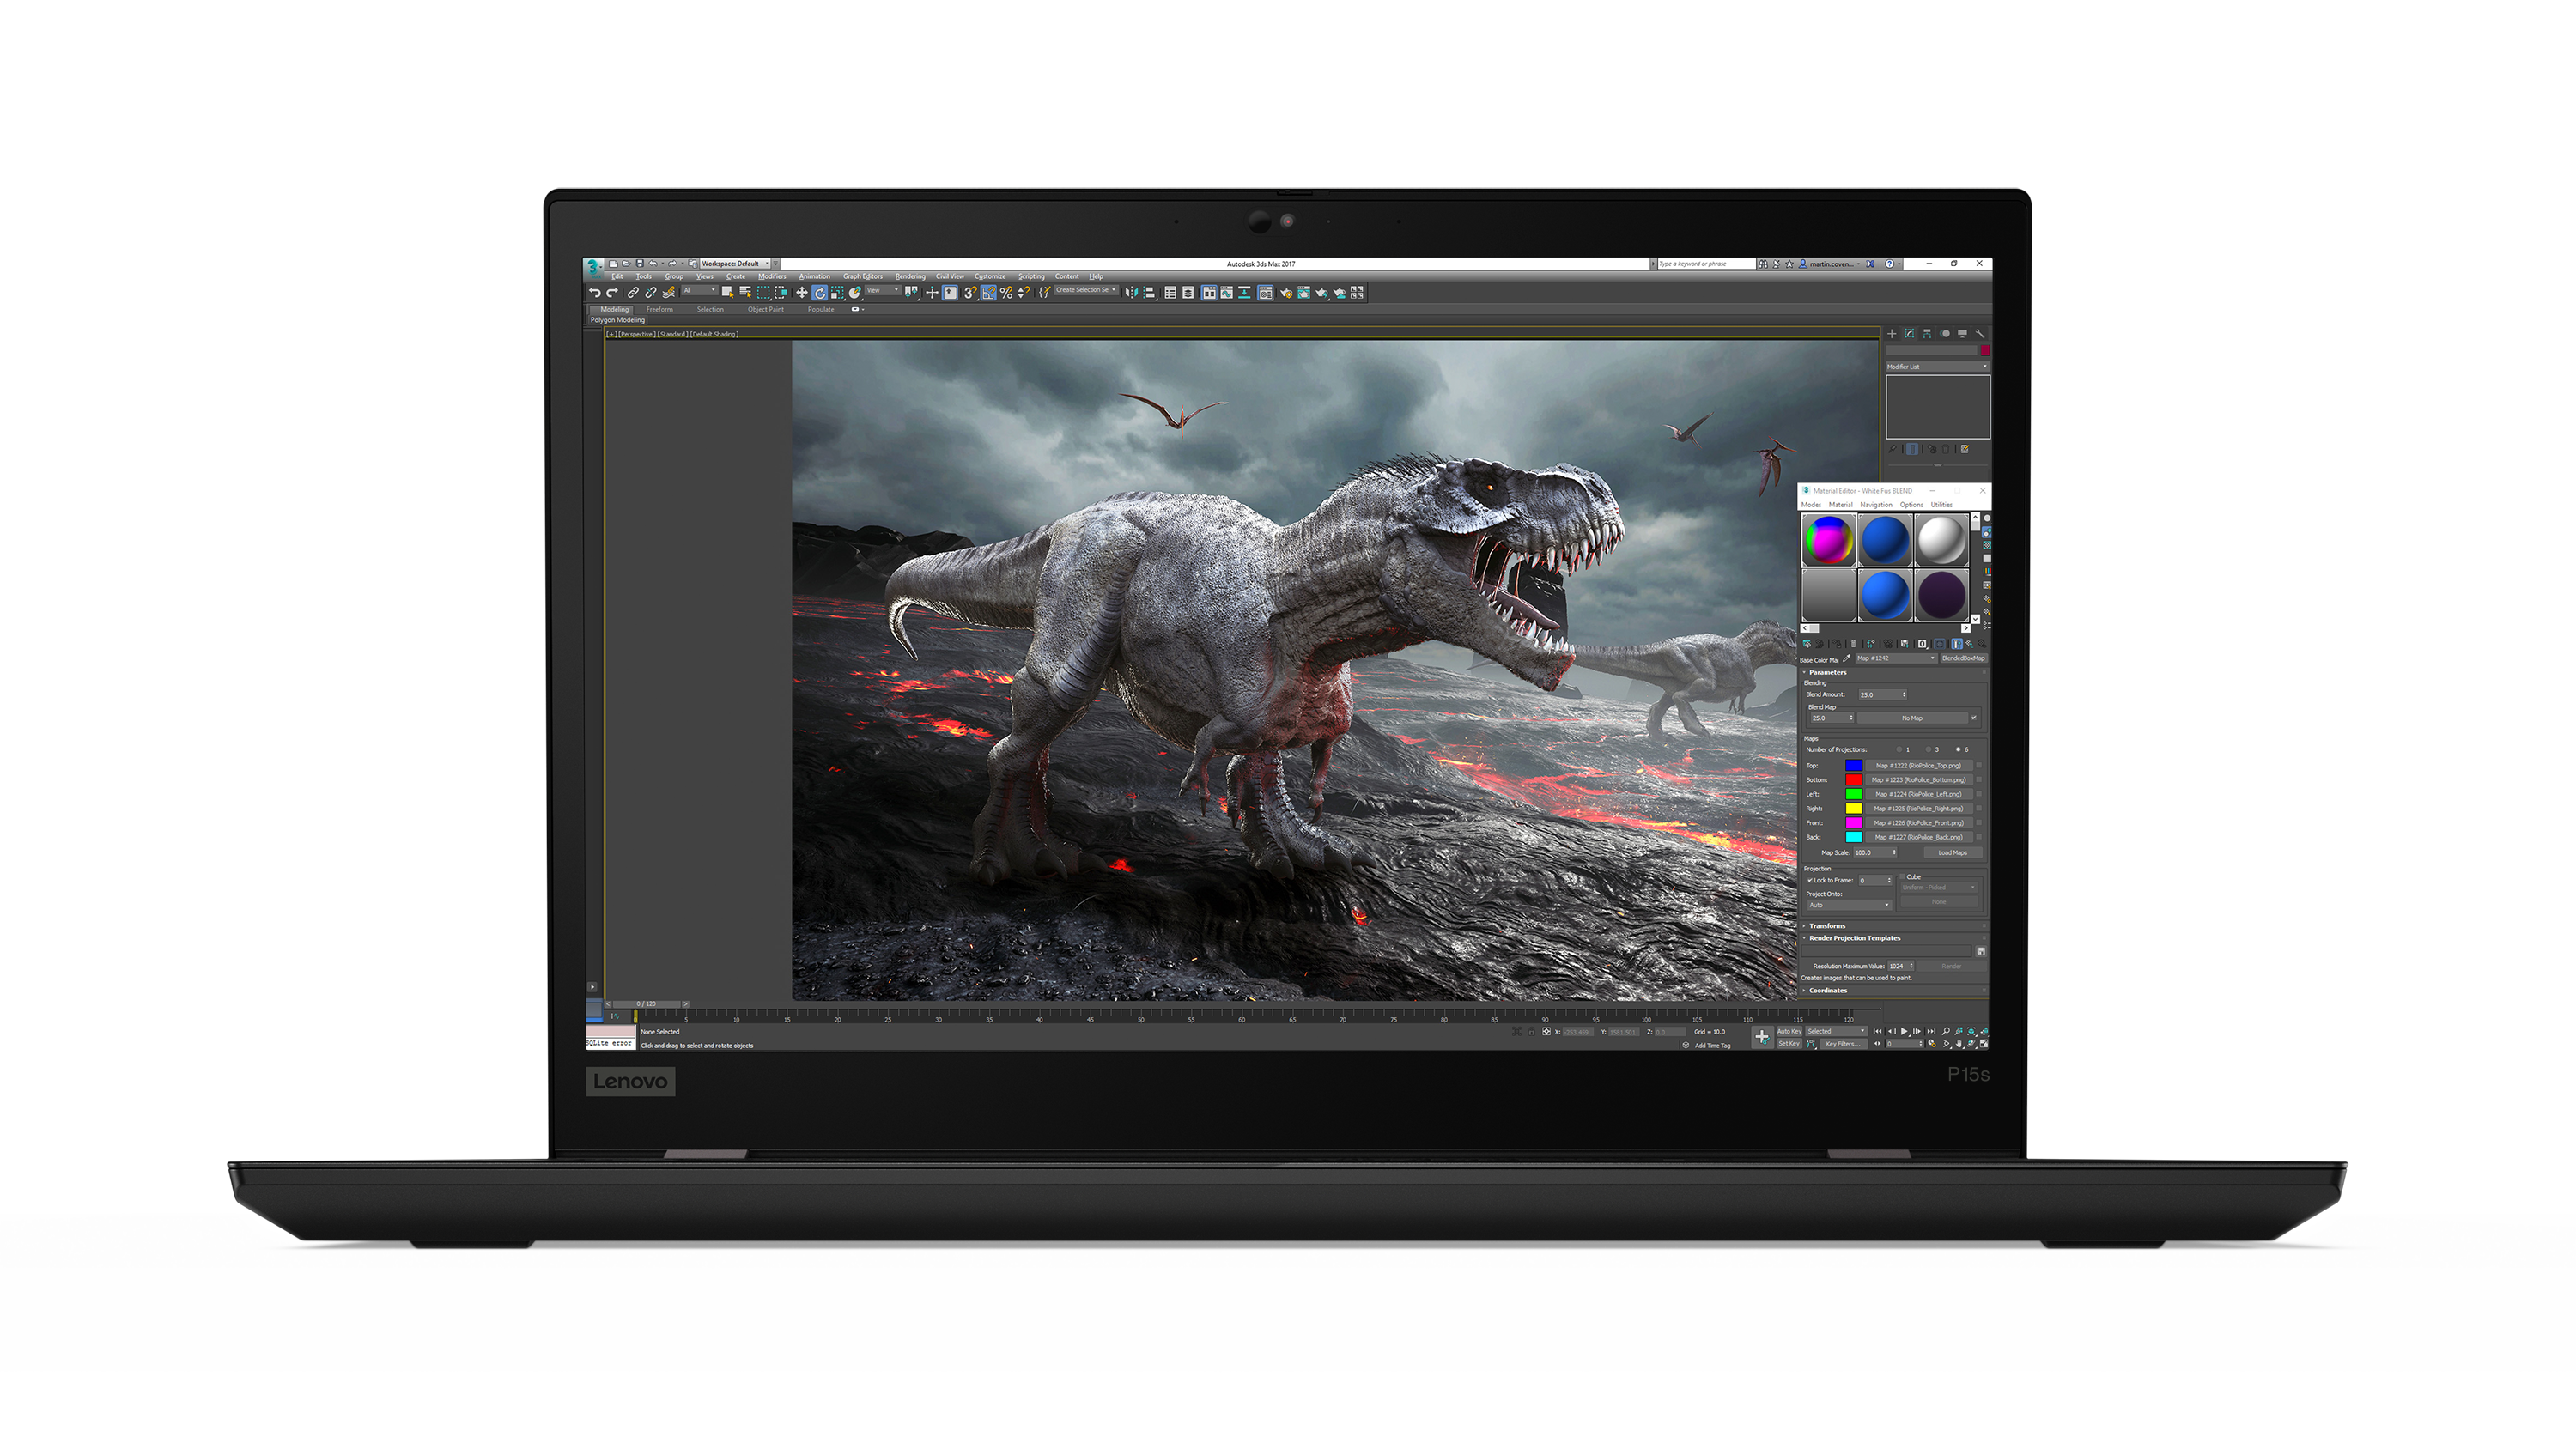Click Zoom Extents All viewport icon
The width and height of the screenshot is (2576, 1449).
pos(1985,1032)
